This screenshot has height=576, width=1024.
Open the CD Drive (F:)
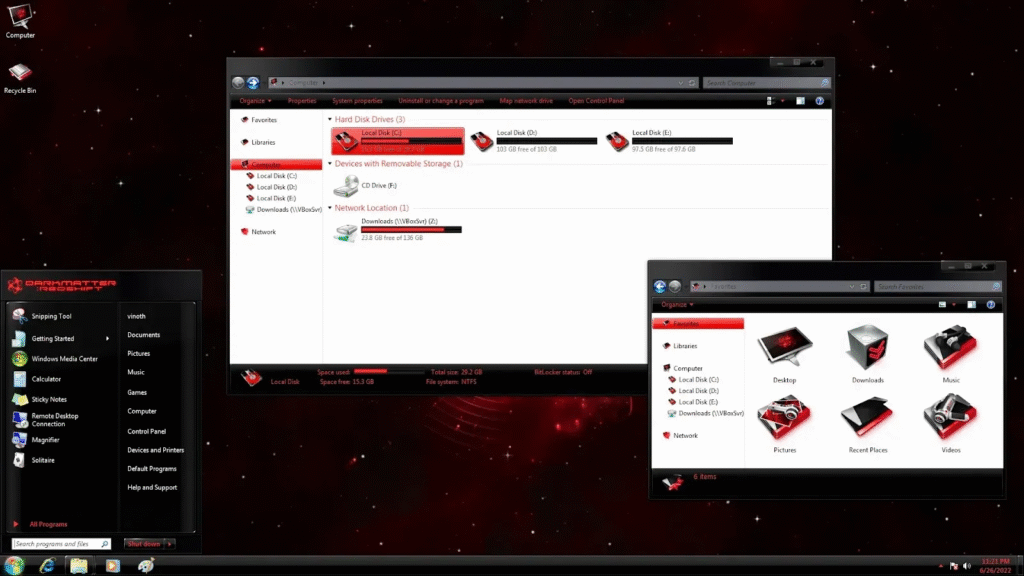click(347, 185)
